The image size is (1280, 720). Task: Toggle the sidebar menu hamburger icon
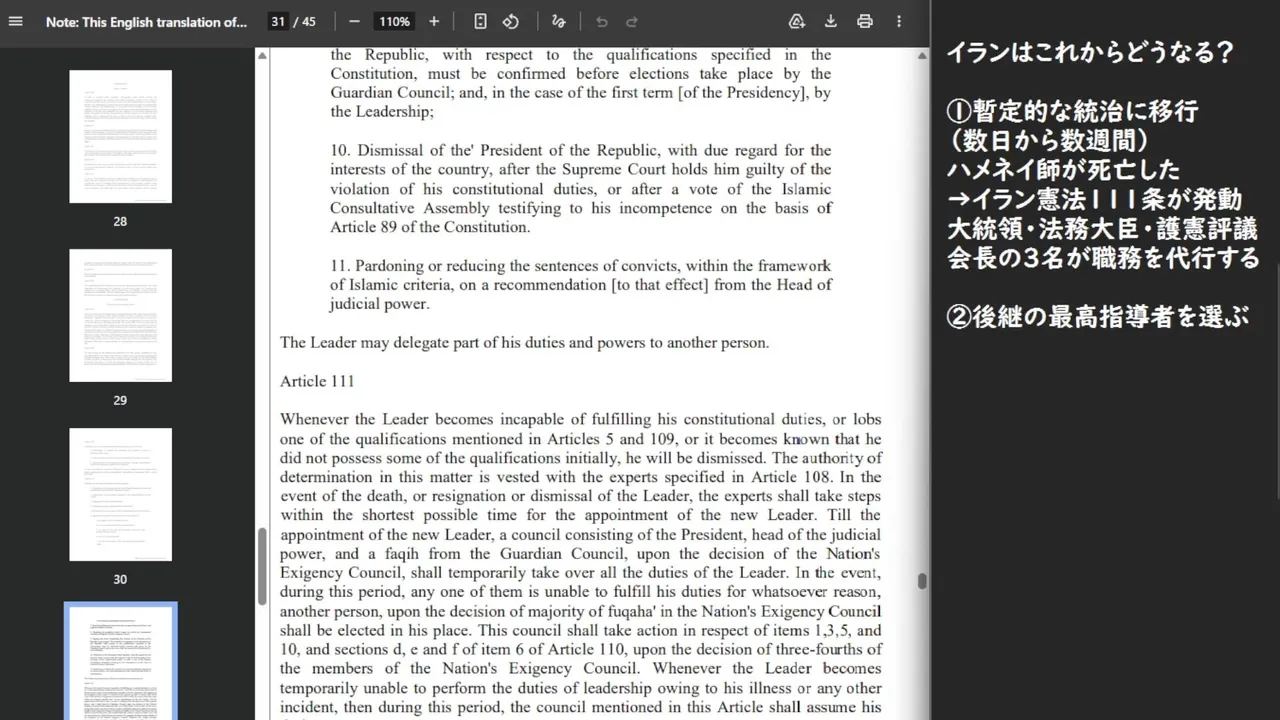[15, 21]
